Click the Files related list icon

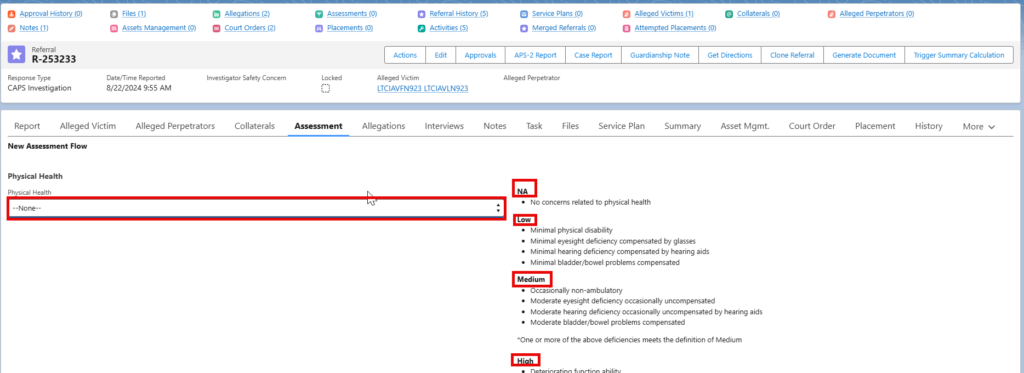pos(114,14)
